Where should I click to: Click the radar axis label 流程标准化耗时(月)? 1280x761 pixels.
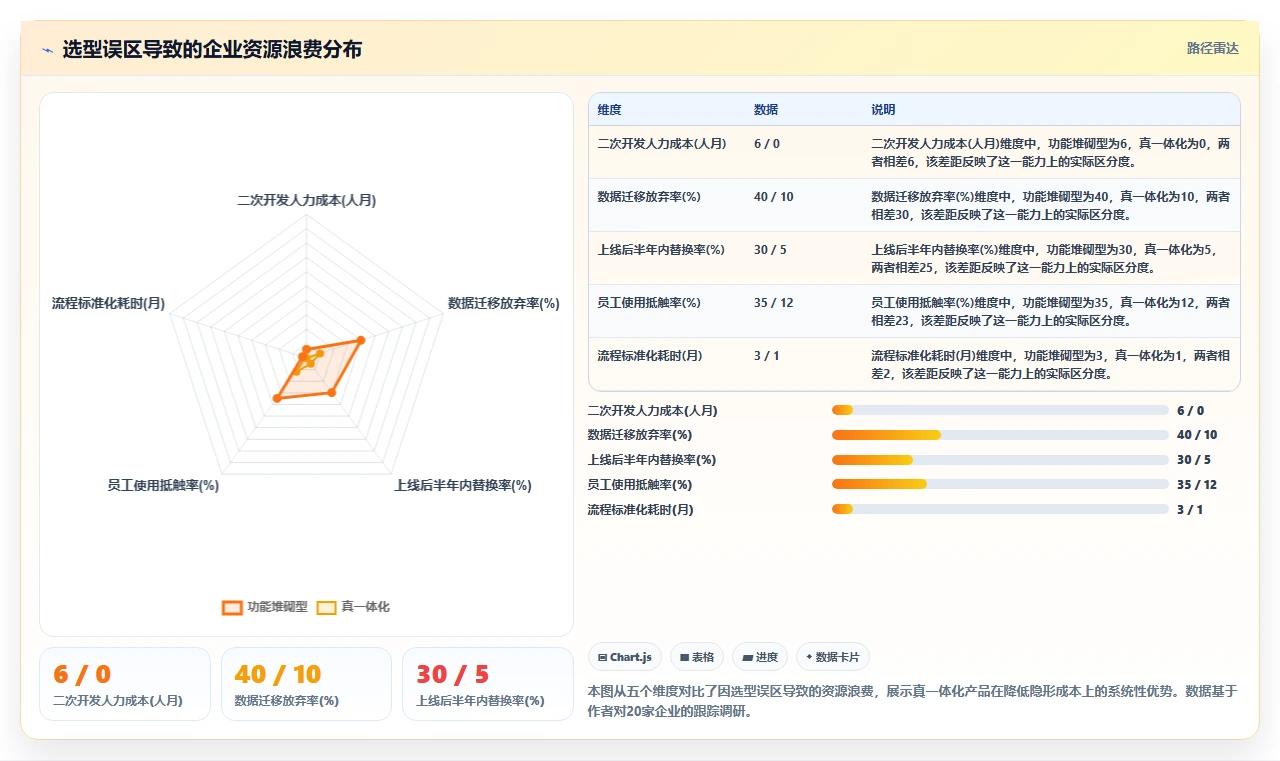click(x=108, y=303)
